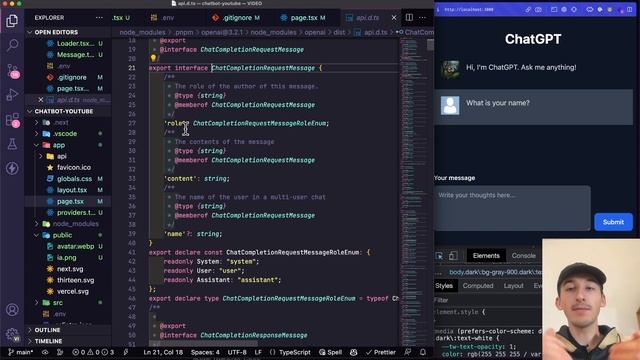
Task: Click the openai@3.2.1 breadcrumb
Action: pos(222,32)
